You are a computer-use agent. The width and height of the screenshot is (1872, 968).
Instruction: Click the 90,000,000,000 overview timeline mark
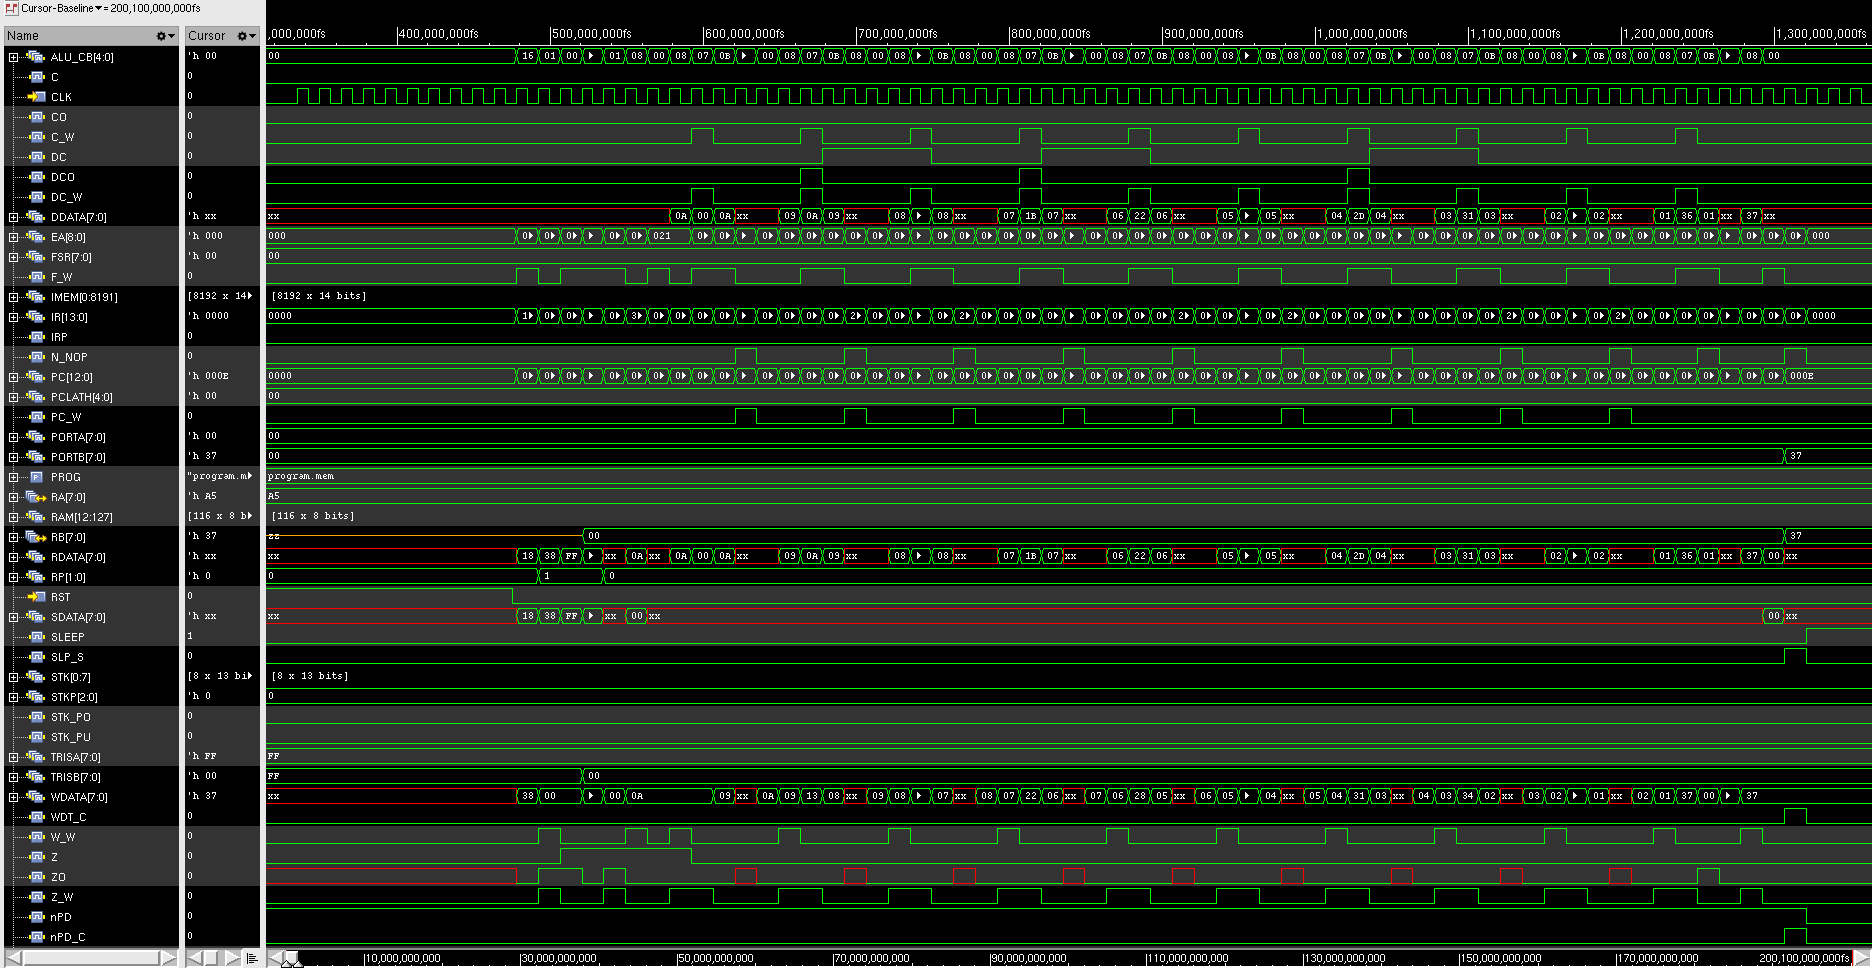click(x=1028, y=958)
